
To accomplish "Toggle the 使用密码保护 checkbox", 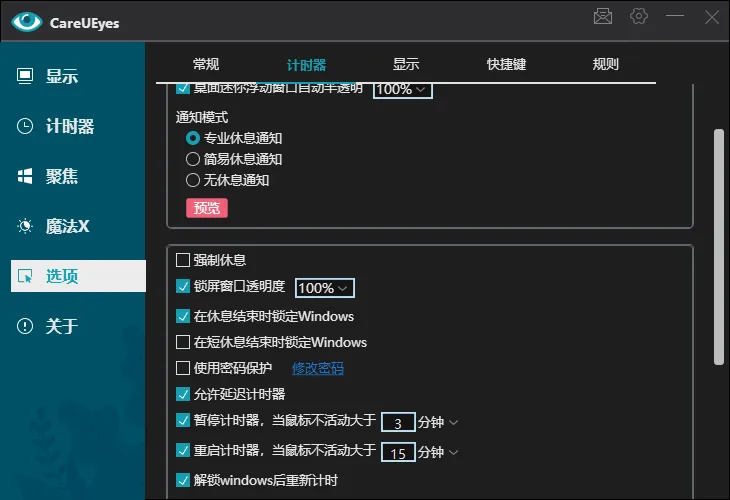I will (183, 368).
